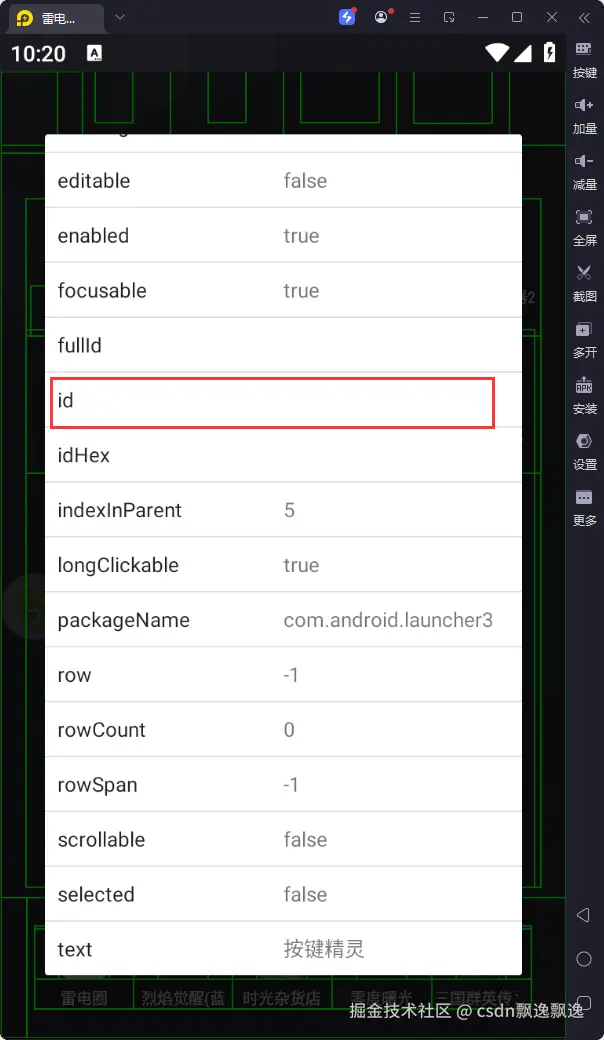Image resolution: width=604 pixels, height=1040 pixels.
Task: Select the id property row
Action: (272, 401)
